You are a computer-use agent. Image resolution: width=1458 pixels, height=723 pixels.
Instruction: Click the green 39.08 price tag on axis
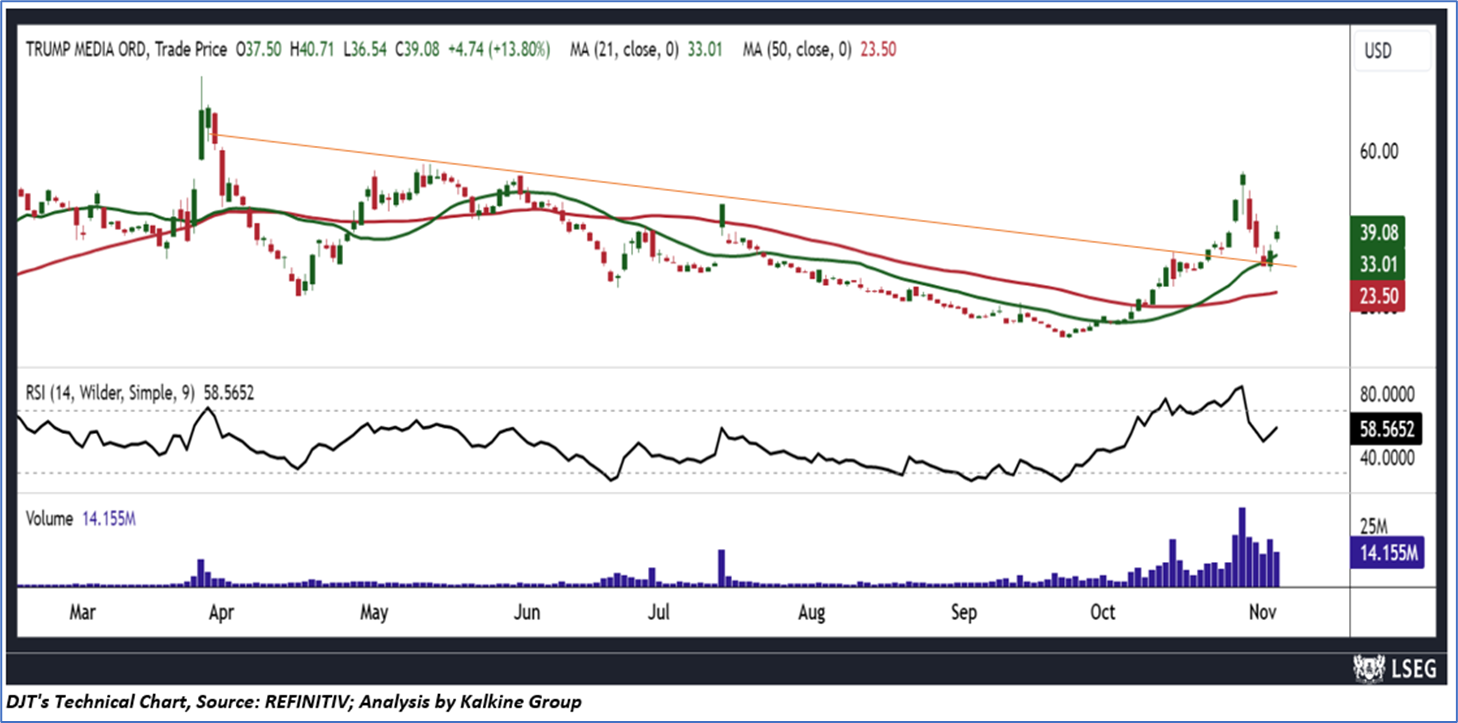tap(1377, 231)
